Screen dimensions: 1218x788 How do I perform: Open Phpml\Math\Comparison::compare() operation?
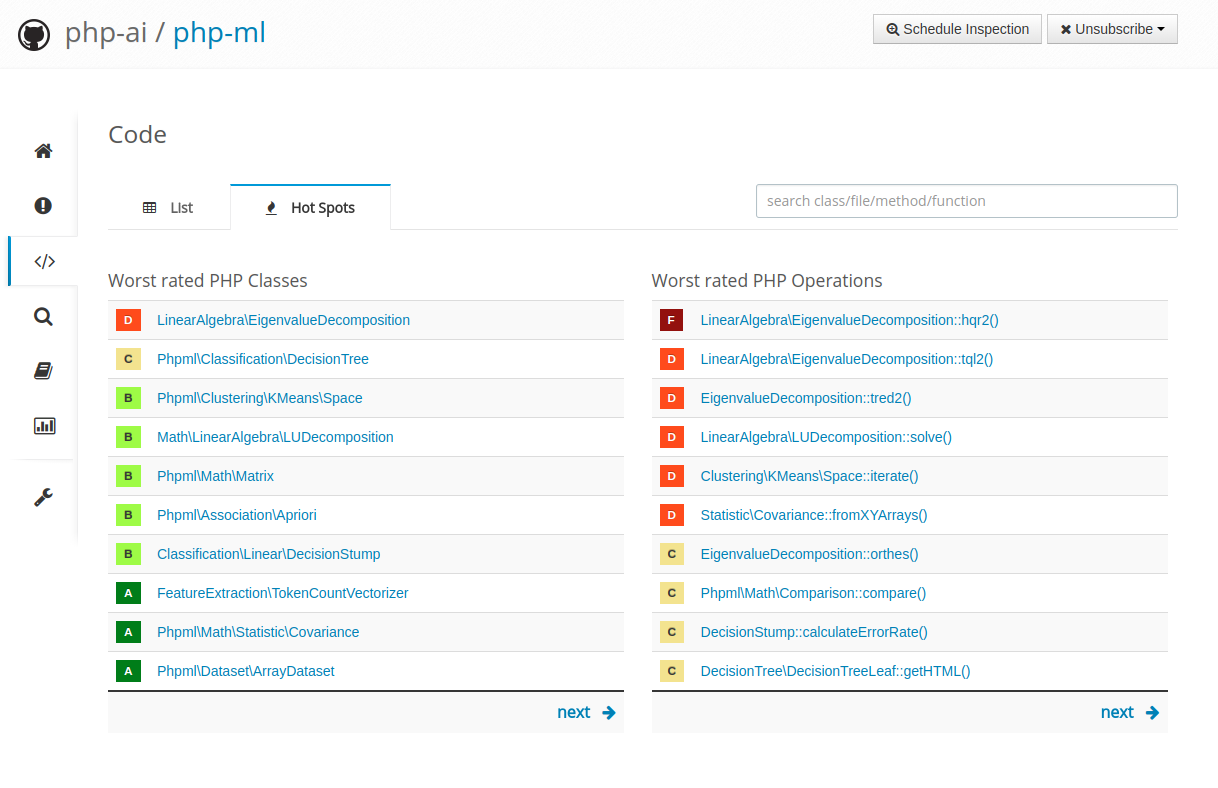pyautogui.click(x=814, y=593)
